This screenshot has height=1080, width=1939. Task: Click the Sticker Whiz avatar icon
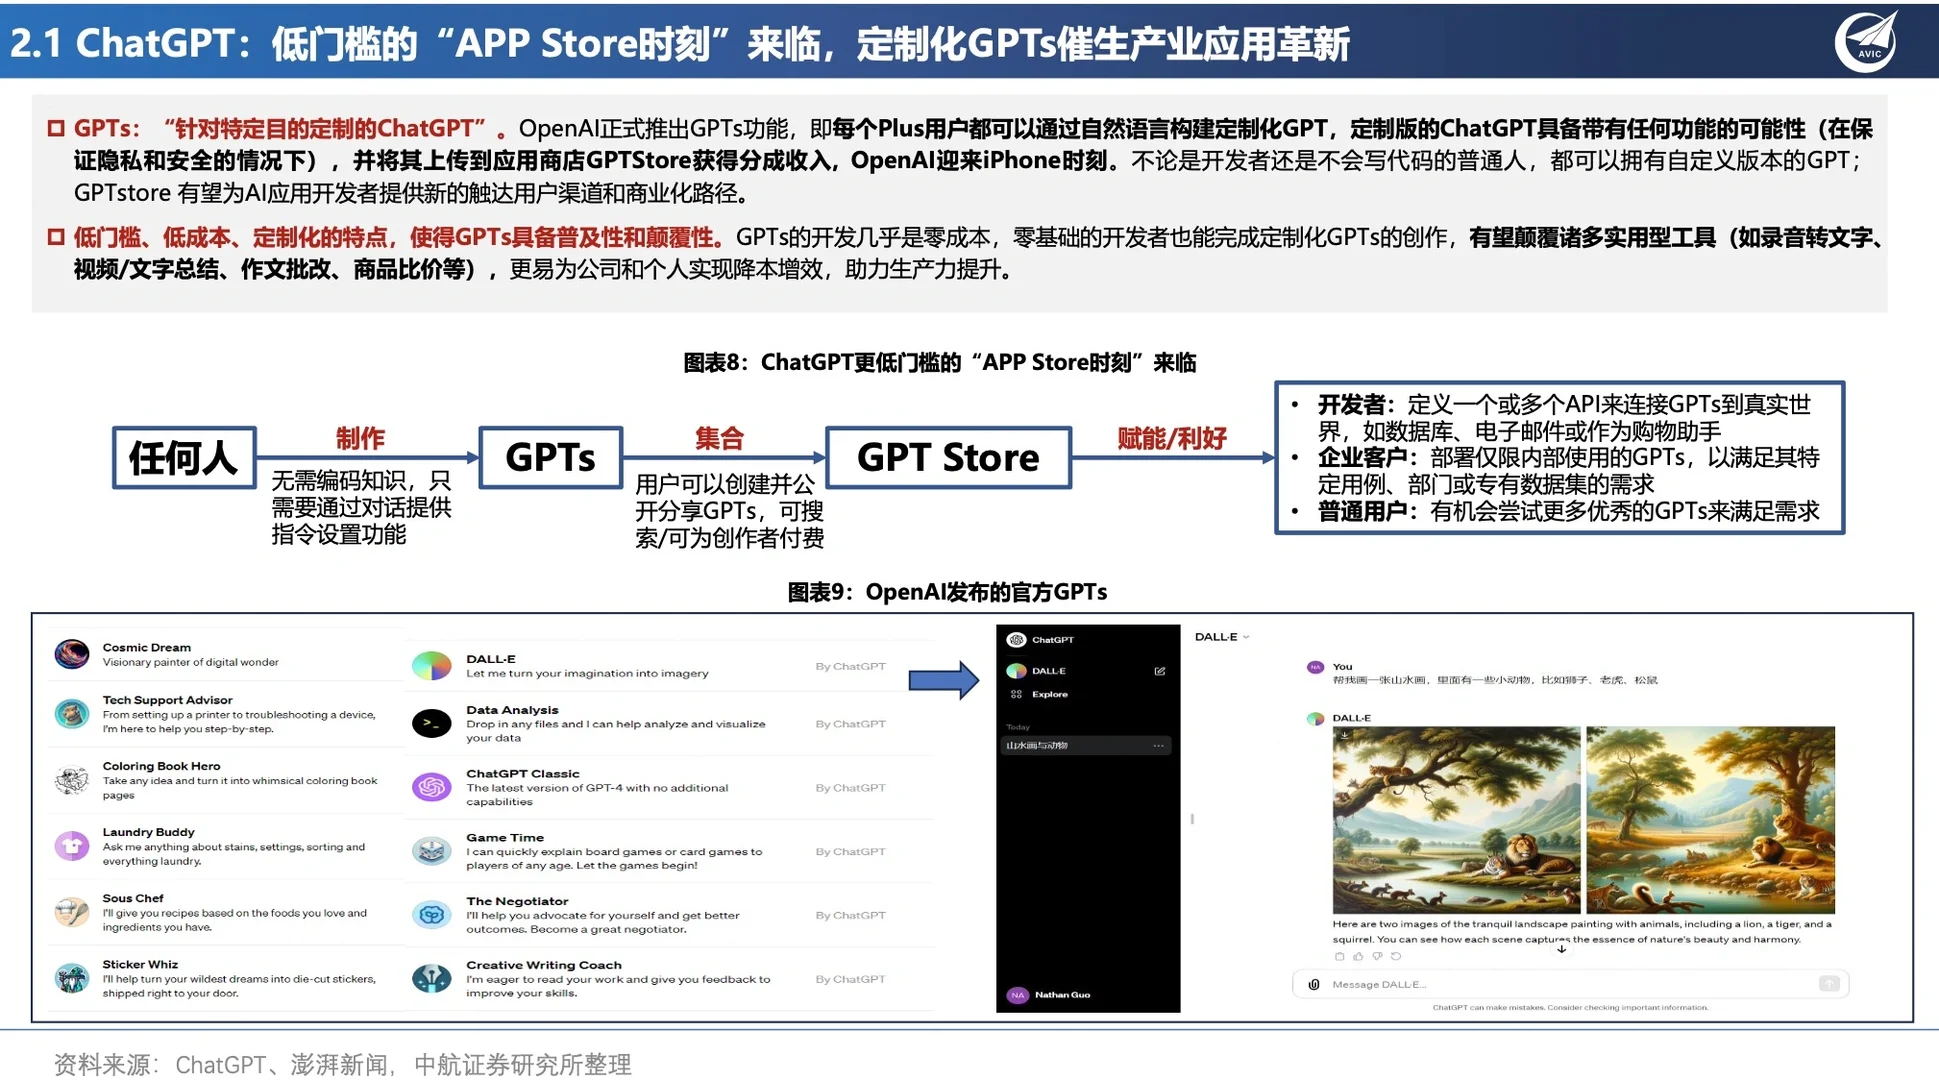point(71,978)
